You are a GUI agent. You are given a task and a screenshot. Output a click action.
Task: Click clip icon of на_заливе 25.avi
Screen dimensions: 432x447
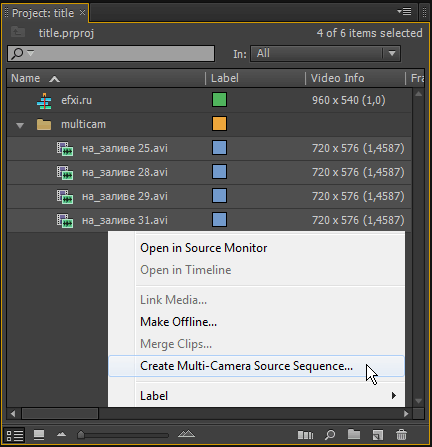(65, 149)
